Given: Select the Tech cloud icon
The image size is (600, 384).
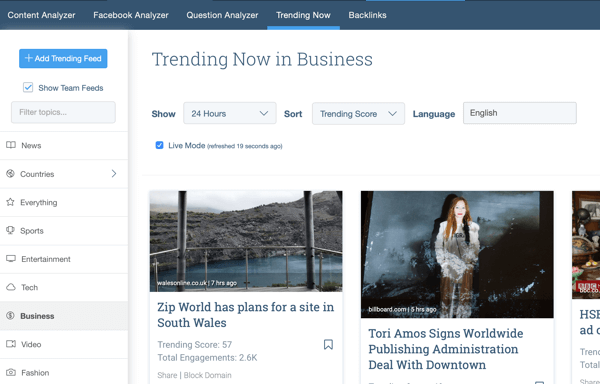Looking at the screenshot, I should coord(11,287).
